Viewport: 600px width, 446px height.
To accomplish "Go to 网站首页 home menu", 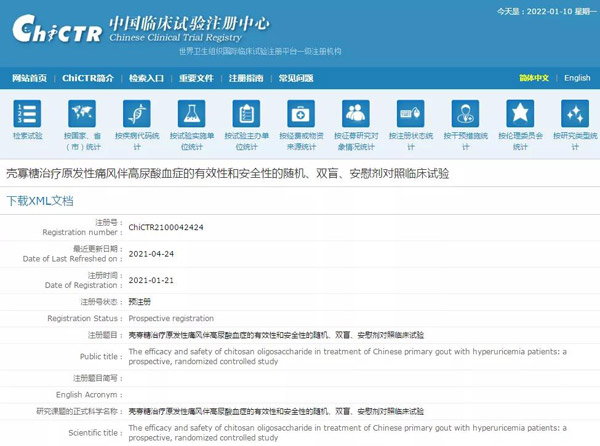I will pyautogui.click(x=29, y=78).
